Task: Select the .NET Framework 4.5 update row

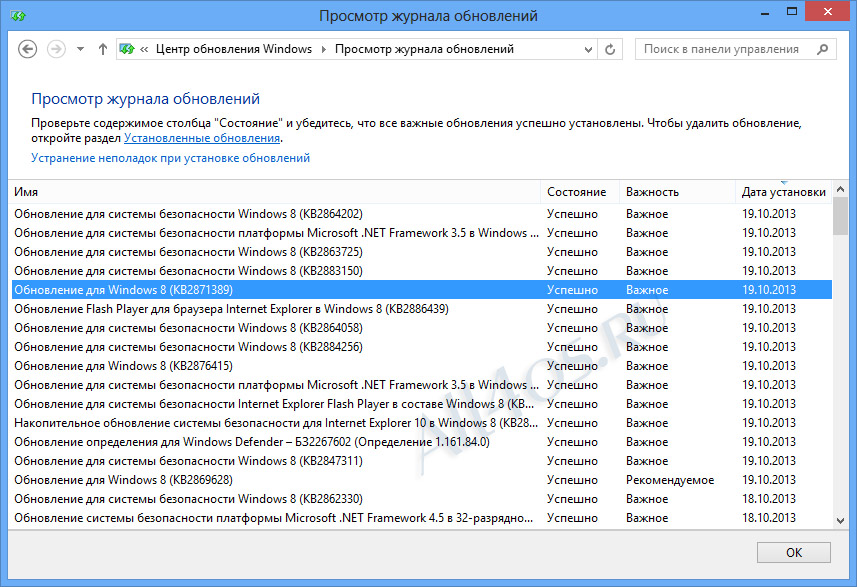Action: point(421,518)
